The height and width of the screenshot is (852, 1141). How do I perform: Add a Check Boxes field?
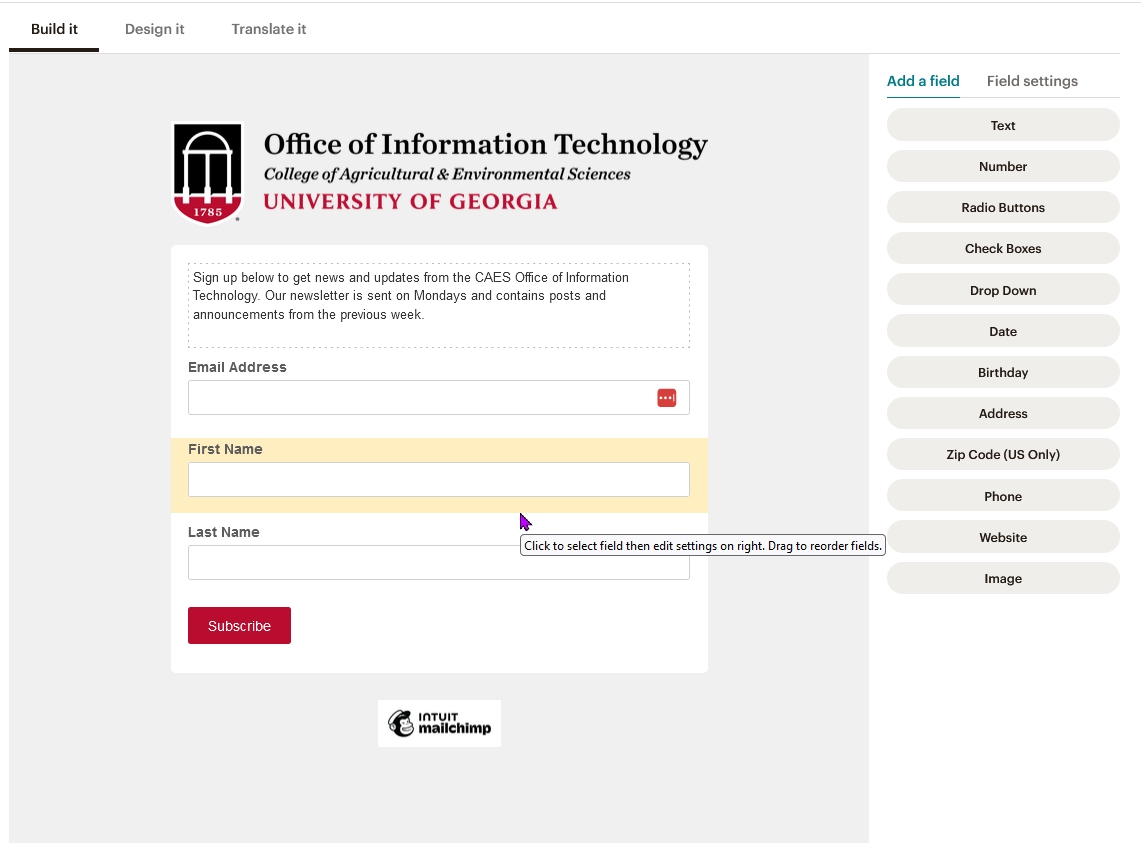1003,248
